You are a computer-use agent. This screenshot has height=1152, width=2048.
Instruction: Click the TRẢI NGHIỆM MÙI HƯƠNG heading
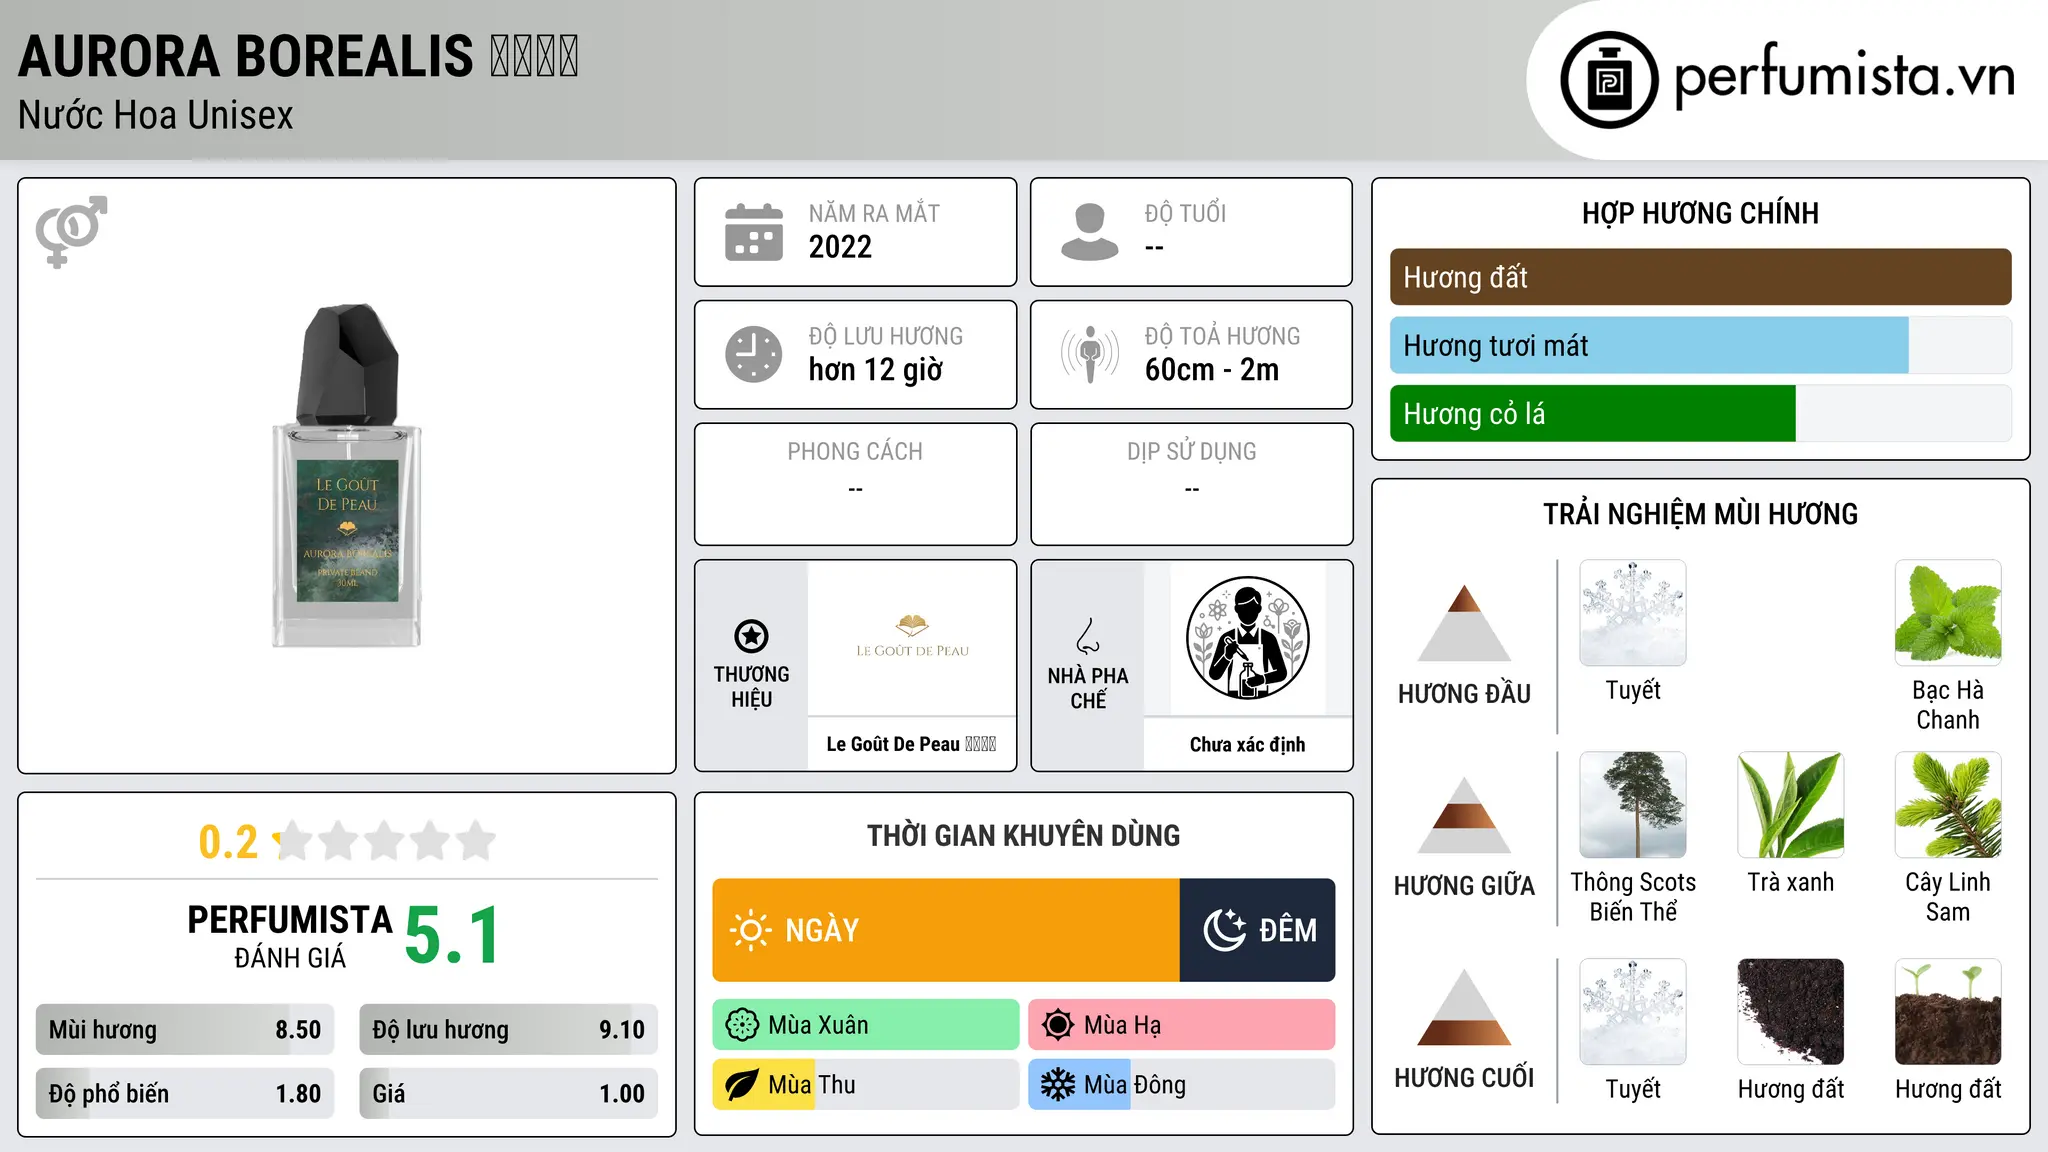[x=1700, y=514]
